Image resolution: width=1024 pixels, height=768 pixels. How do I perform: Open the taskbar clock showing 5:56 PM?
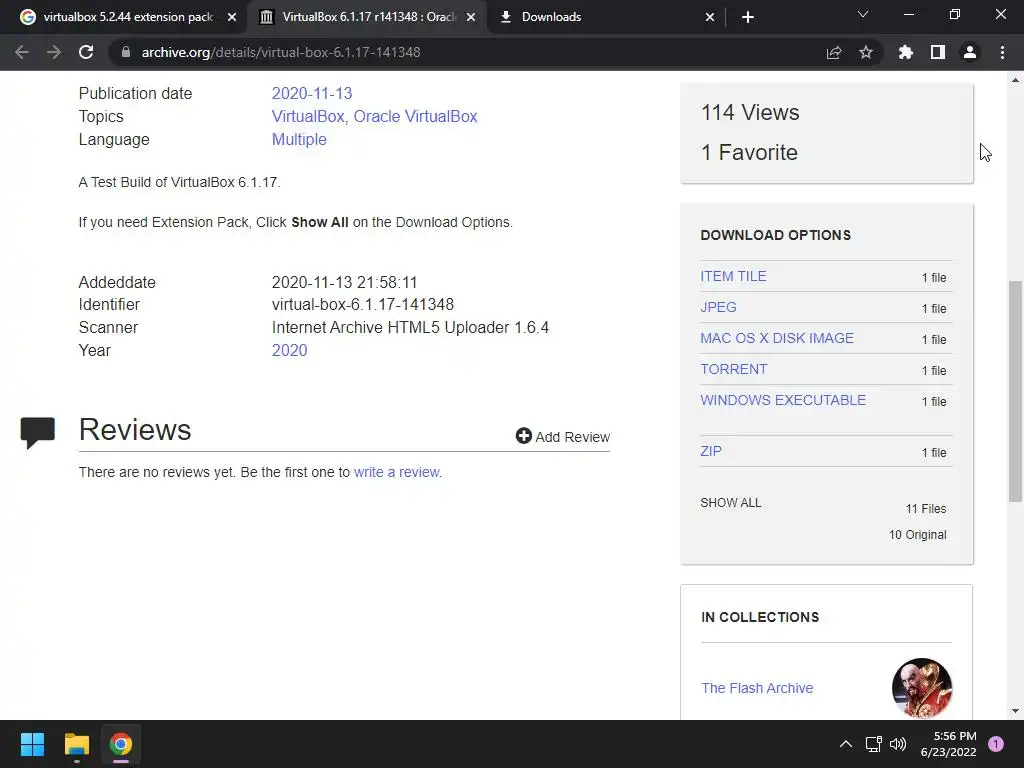tap(948, 744)
